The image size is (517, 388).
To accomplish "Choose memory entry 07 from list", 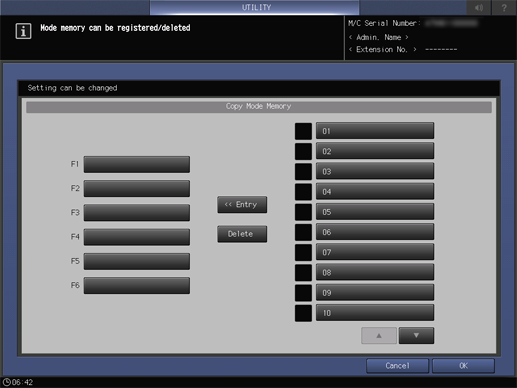I will click(375, 252).
